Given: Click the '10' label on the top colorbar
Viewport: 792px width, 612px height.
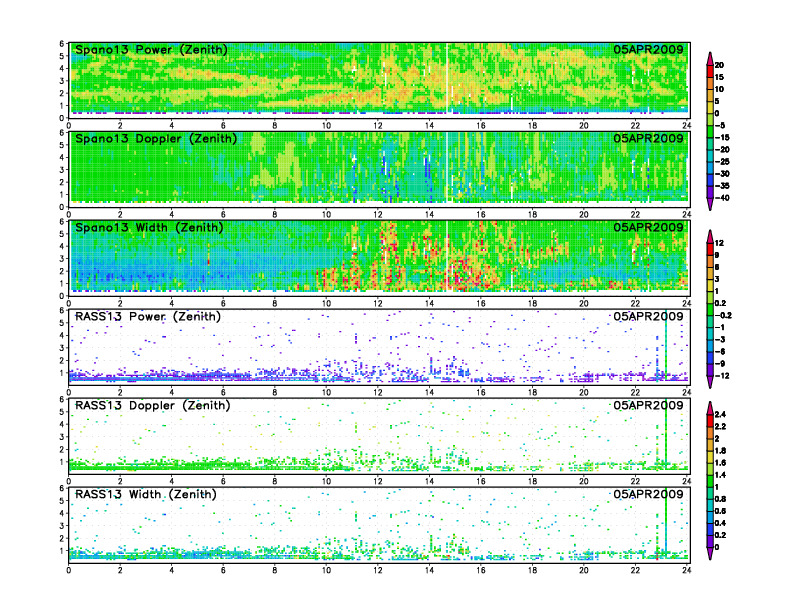Looking at the screenshot, I should click(x=719, y=89).
